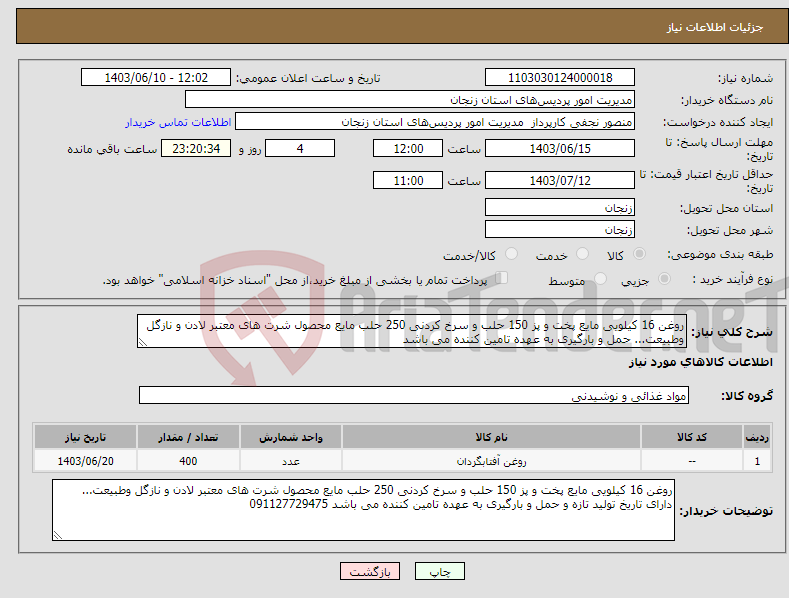Click the تعداد / مقدار column header
Viewport: 789px width, 598px height.
click(188, 437)
